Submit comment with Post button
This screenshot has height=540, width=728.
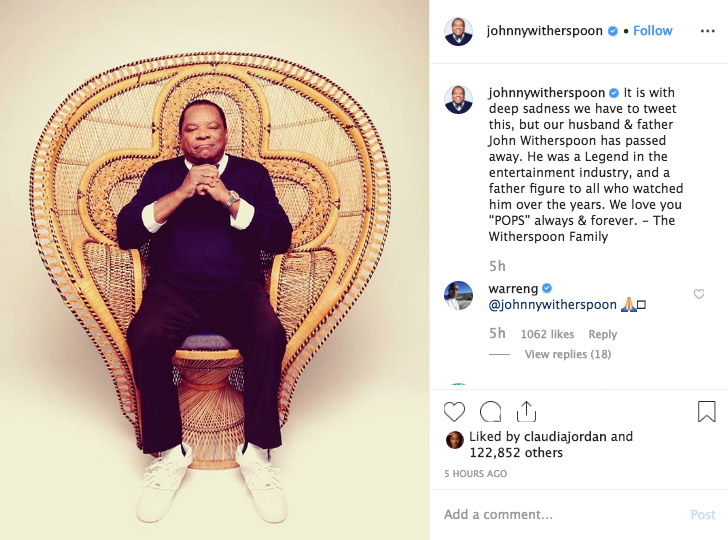coord(703,514)
